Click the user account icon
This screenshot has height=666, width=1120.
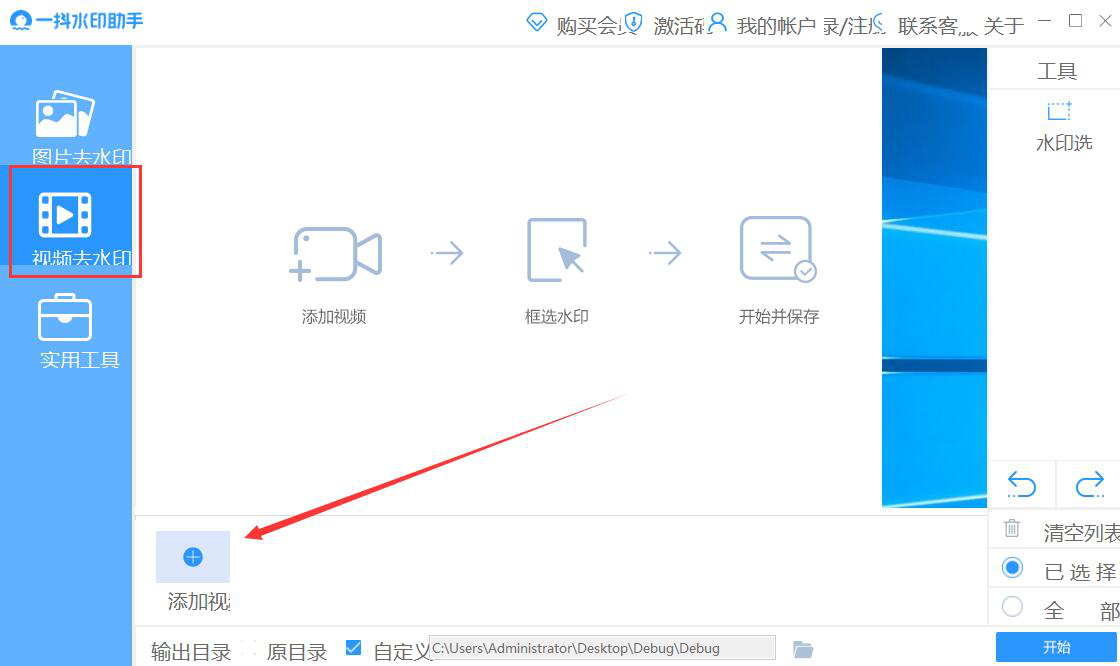pos(717,22)
